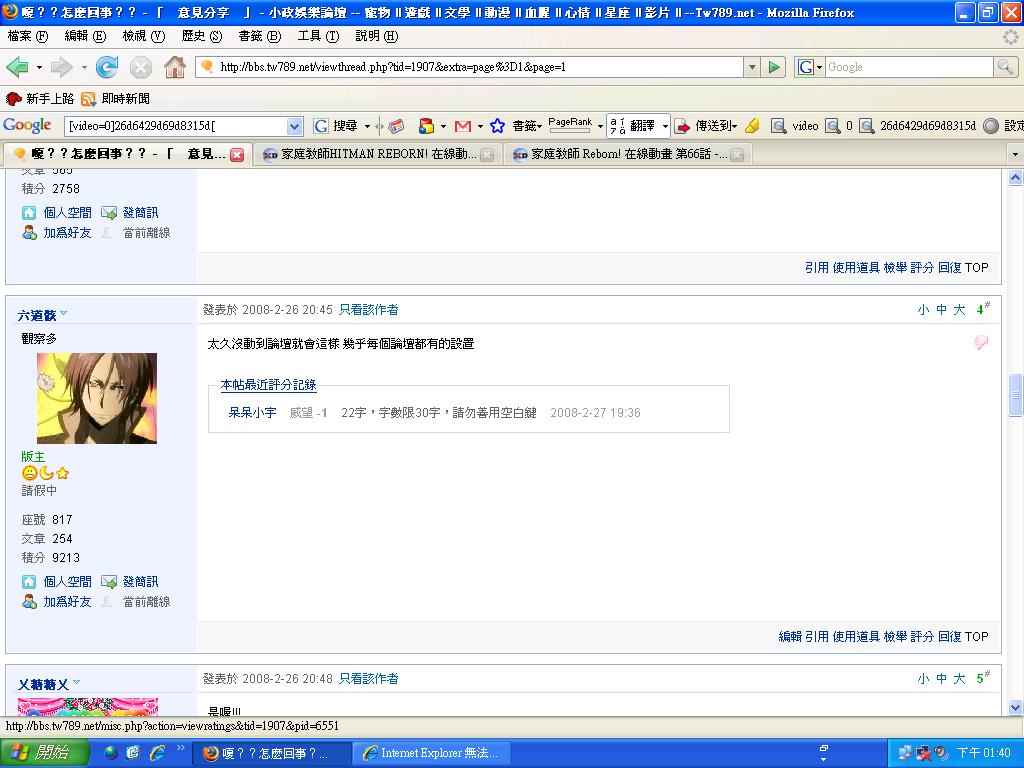Click the highlighter icon in Google Toolbar

click(753, 126)
